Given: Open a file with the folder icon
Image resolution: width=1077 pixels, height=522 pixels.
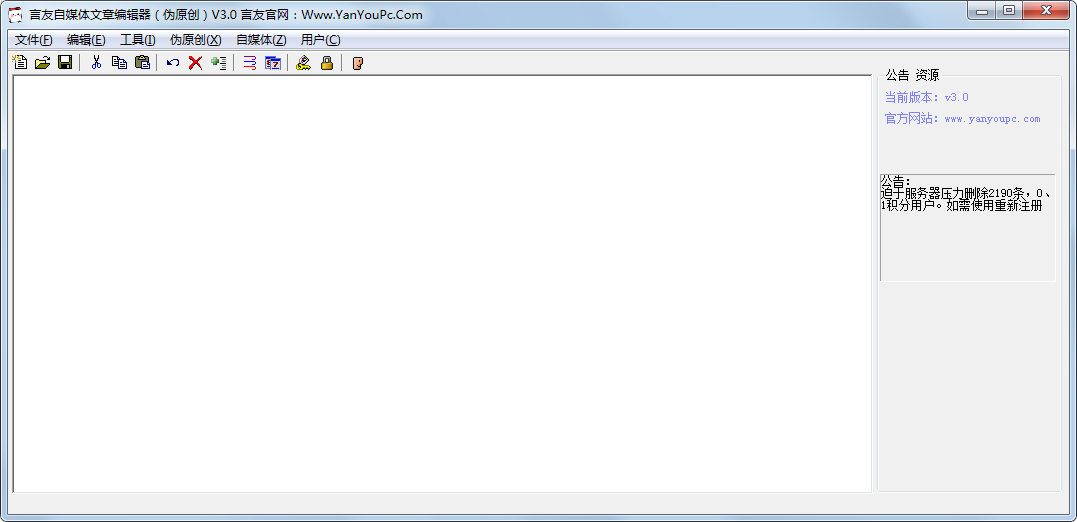Looking at the screenshot, I should tap(43, 63).
